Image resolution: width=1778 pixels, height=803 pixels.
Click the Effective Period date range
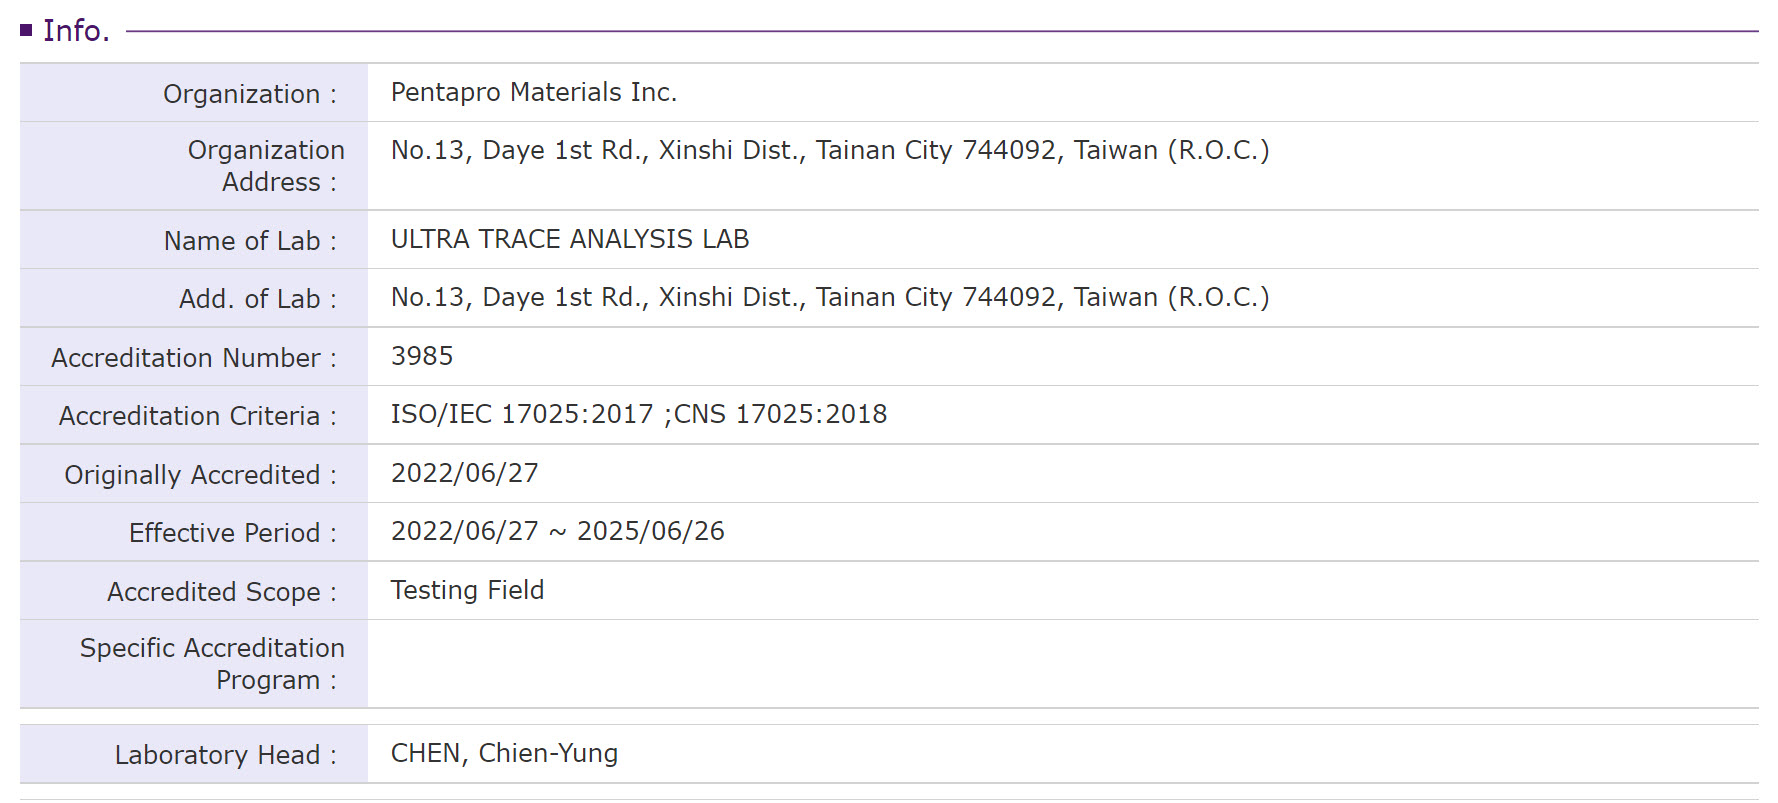click(557, 531)
